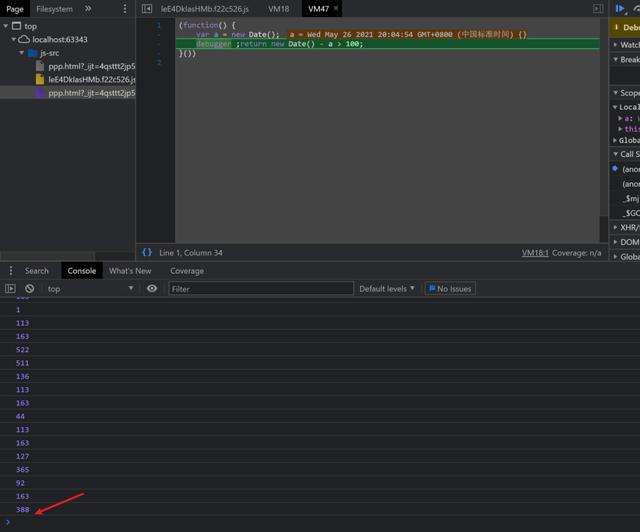
Task: Switch to the Page tab
Action: pyautogui.click(x=15, y=9)
